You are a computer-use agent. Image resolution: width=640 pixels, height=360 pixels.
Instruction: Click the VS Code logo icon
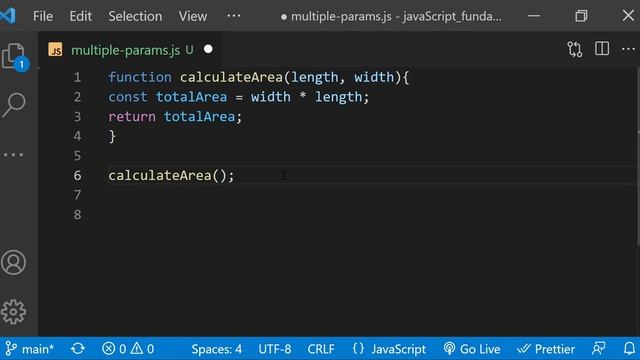point(8,16)
